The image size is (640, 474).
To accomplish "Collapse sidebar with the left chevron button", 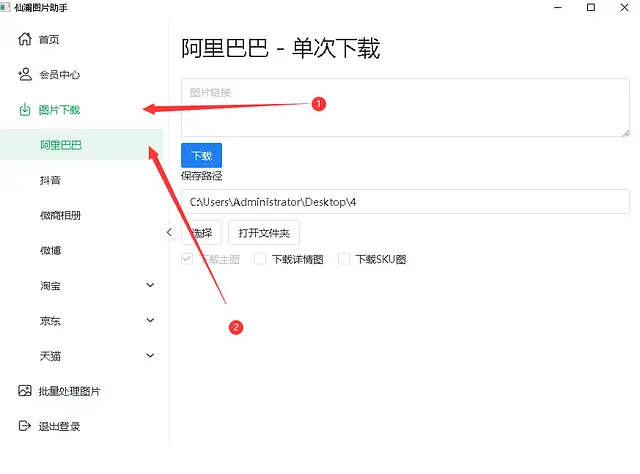I will (169, 232).
